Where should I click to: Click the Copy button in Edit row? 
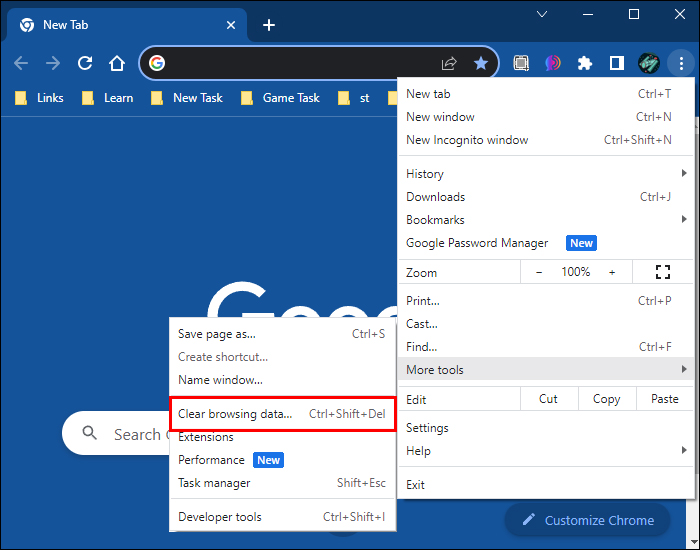click(x=606, y=399)
